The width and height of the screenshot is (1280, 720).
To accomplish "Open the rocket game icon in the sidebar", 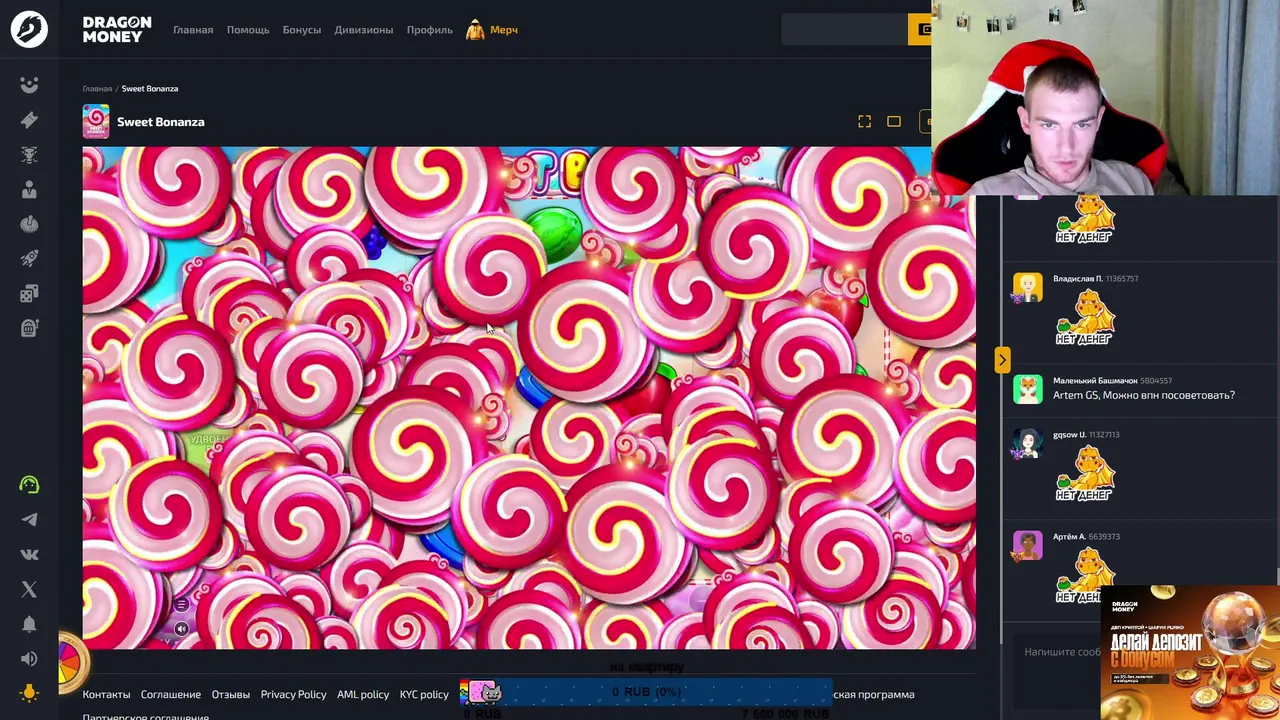I will pos(29,259).
